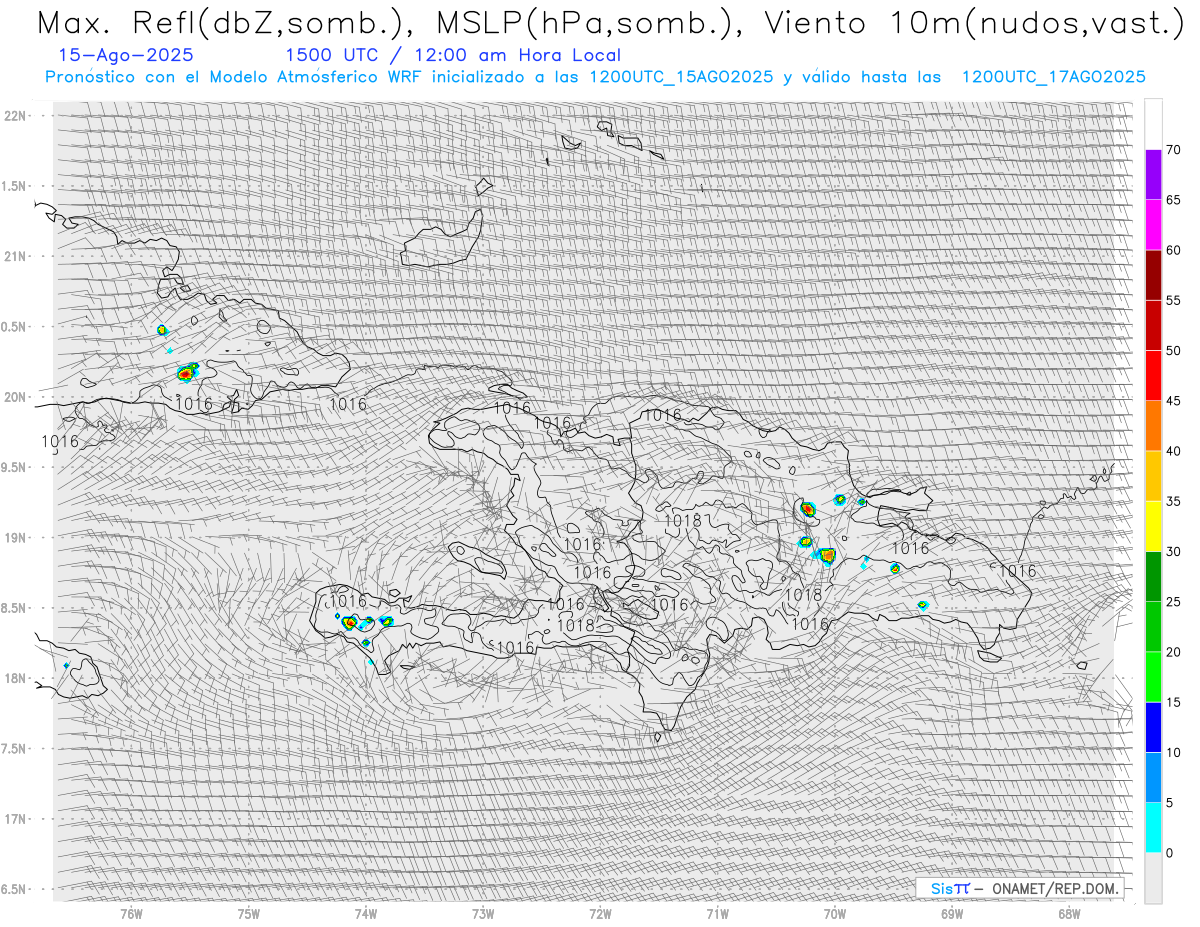This screenshot has width=1200, height=927.
Task: Pick the cyan 0-5 dBZ colorbar segment
Action: point(1153,828)
